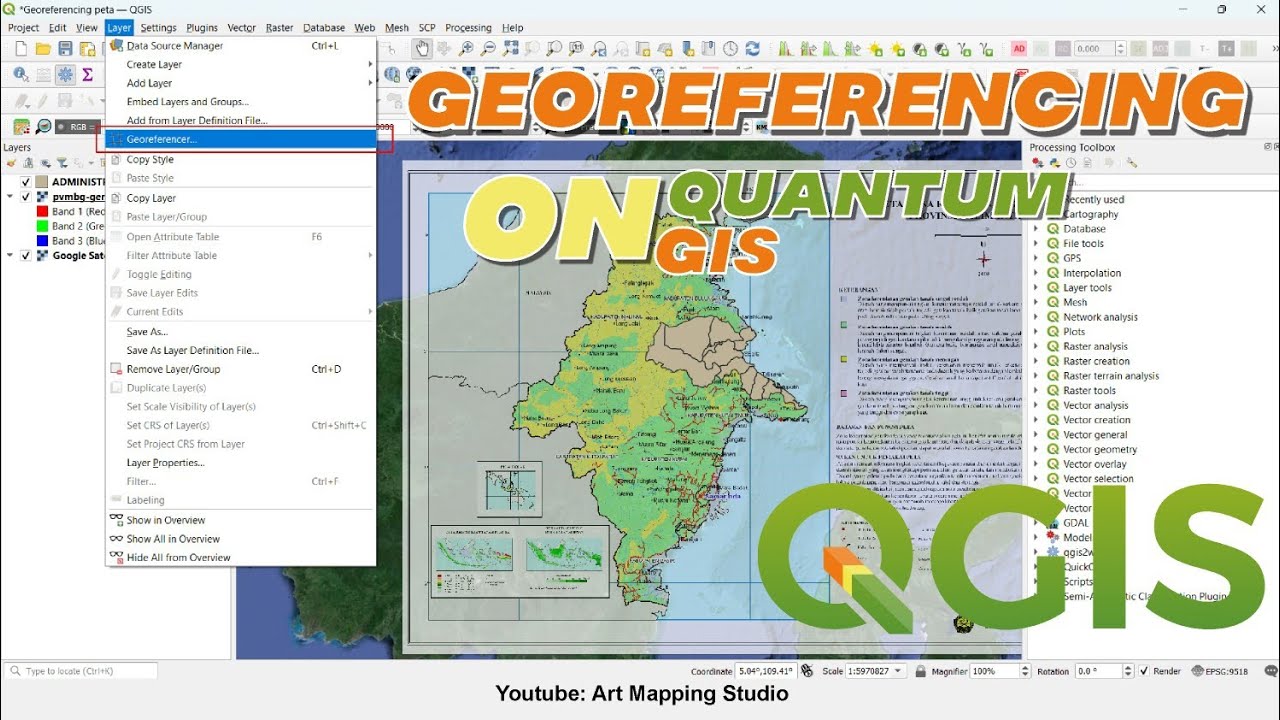Click the coordinate toggle extents icon
The image size is (1280, 720).
tap(806, 671)
